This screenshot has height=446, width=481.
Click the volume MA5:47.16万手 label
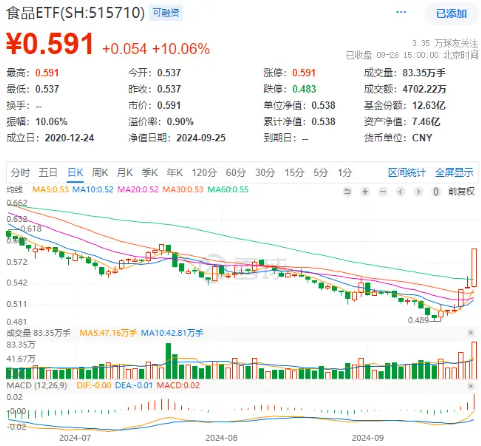(108, 333)
